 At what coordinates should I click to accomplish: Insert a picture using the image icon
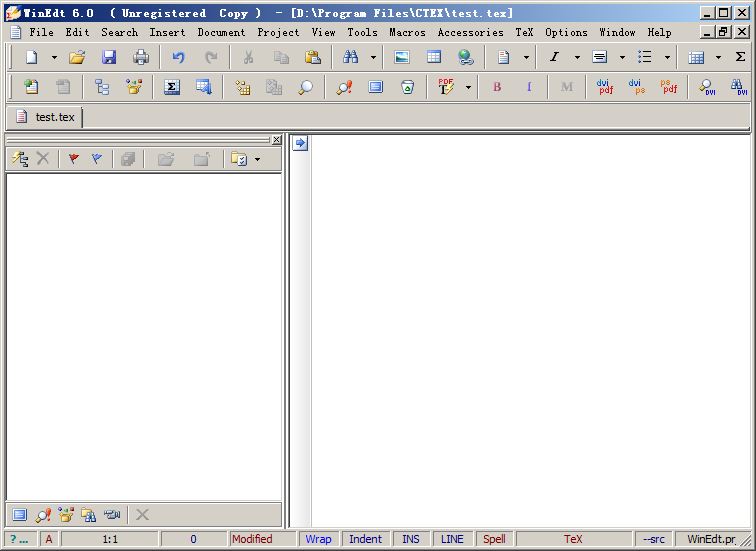coord(402,57)
